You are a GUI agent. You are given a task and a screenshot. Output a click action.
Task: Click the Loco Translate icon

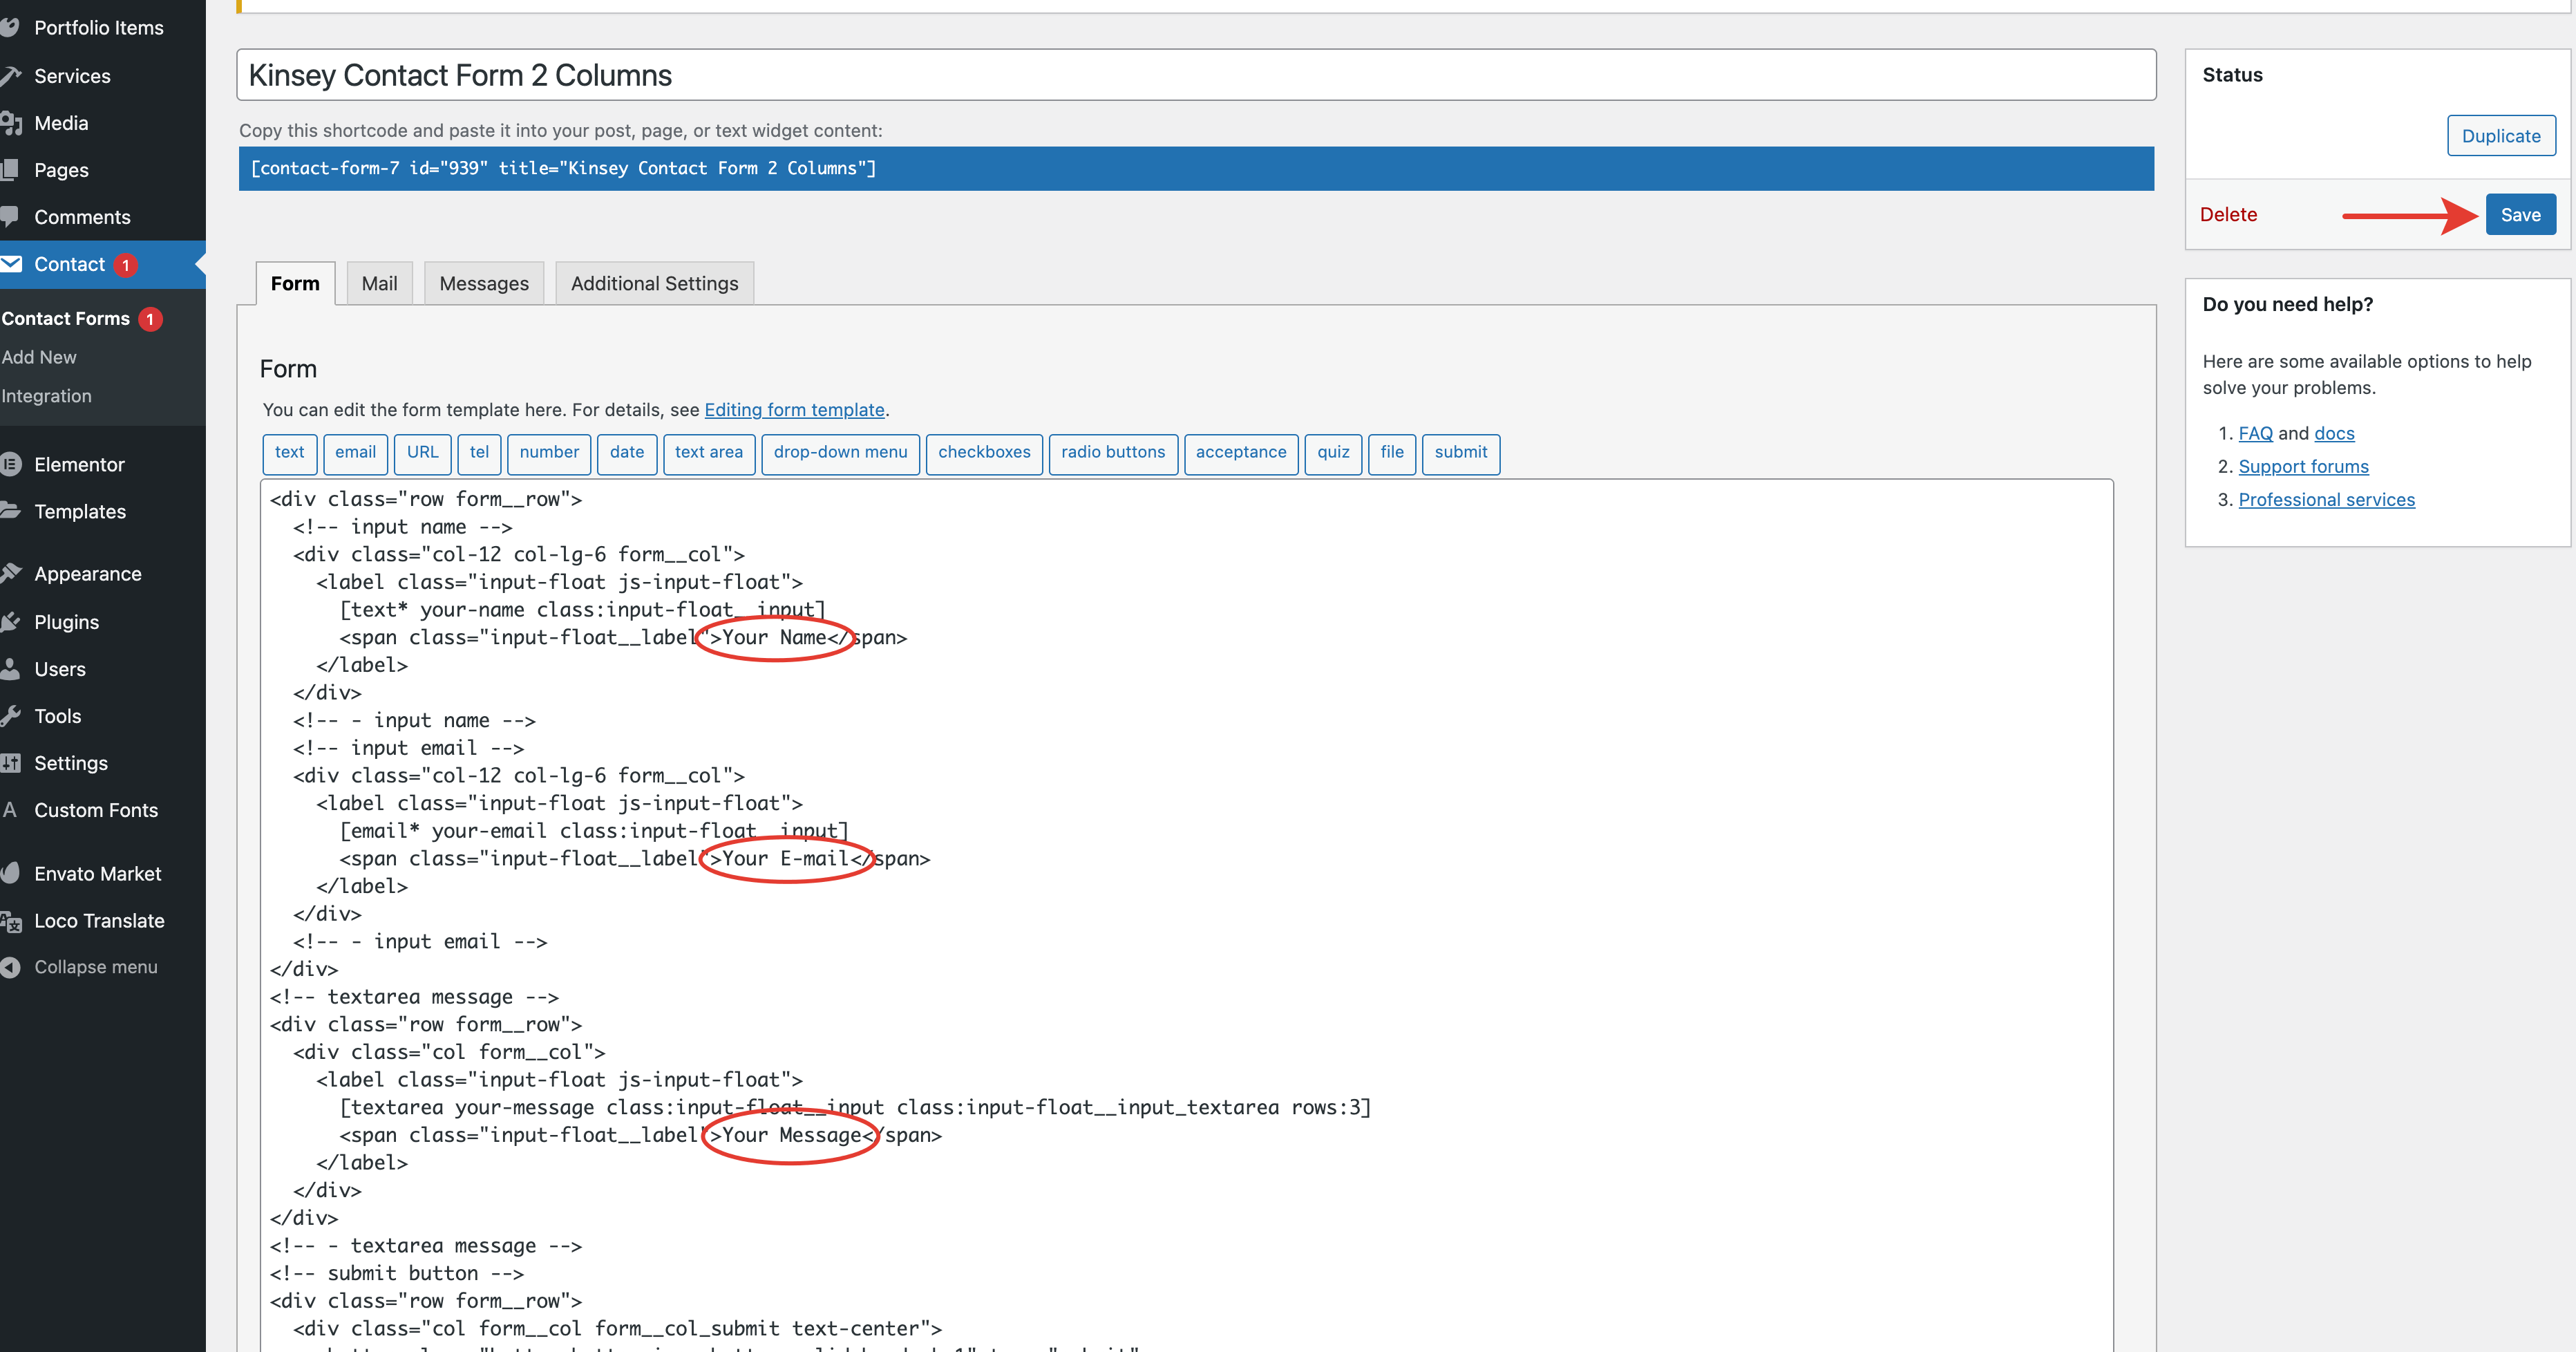(x=11, y=921)
